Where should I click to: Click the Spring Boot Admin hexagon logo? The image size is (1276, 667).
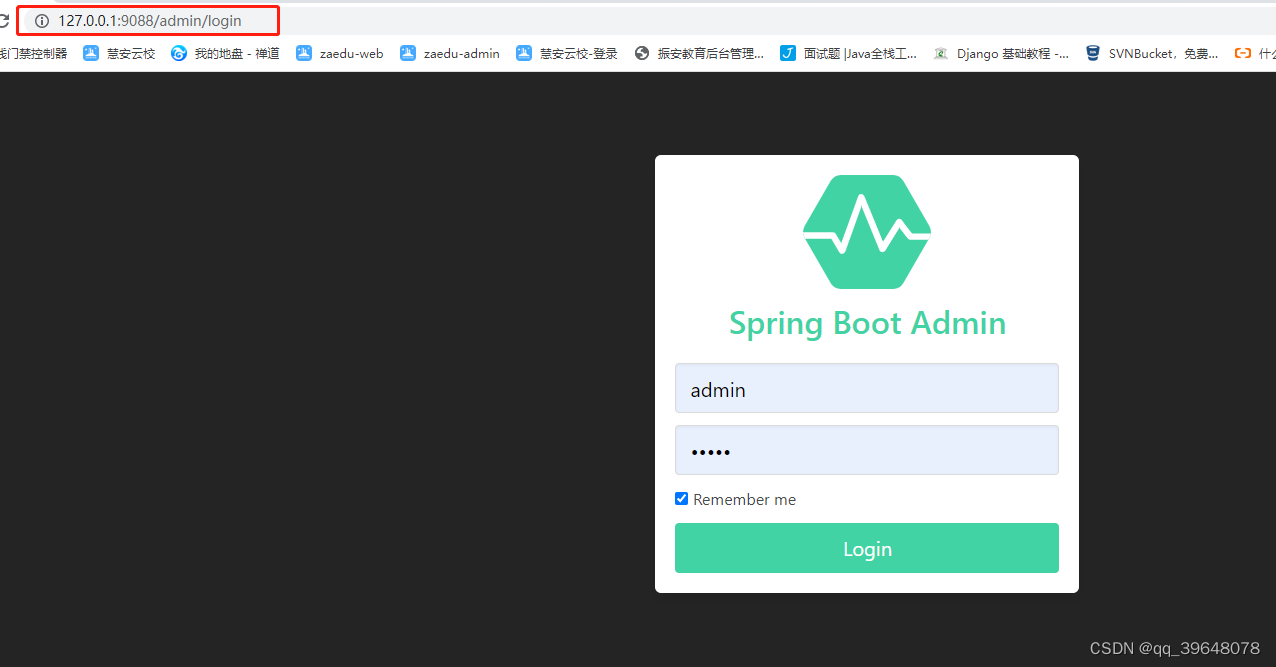pyautogui.click(x=867, y=232)
